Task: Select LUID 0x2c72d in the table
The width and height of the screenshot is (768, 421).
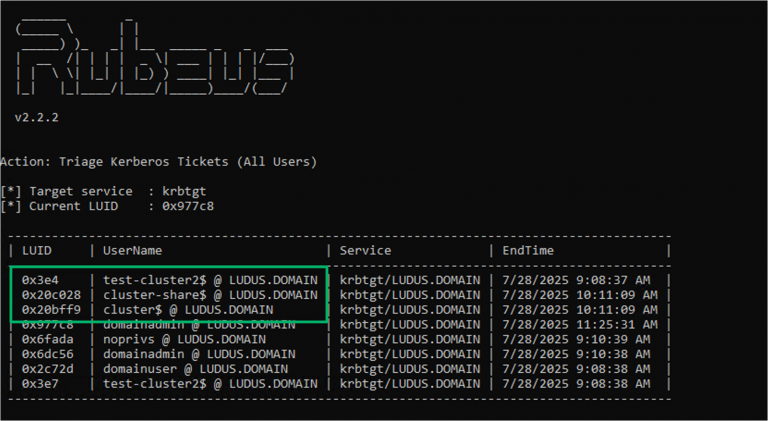Action: [48, 369]
